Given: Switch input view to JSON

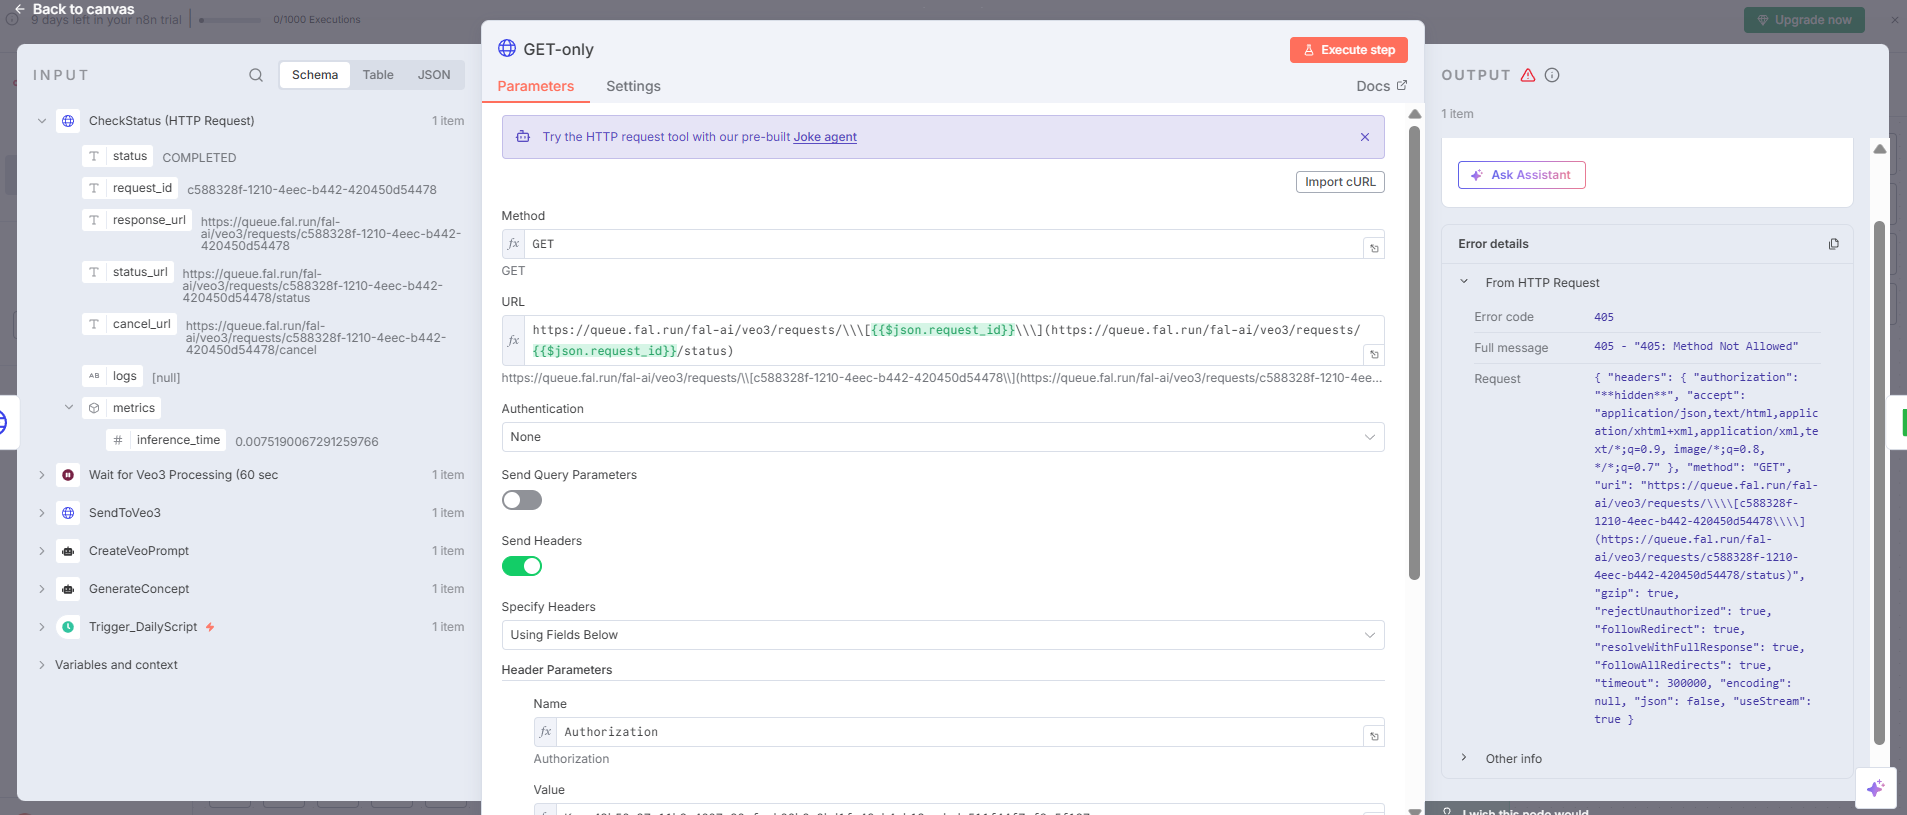Looking at the screenshot, I should [434, 75].
